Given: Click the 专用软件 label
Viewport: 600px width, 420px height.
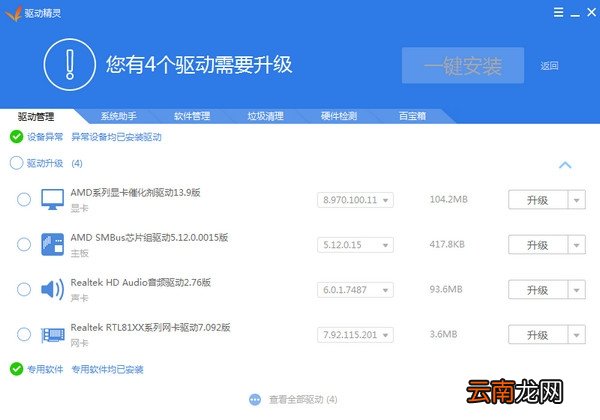Looking at the screenshot, I should (45, 369).
